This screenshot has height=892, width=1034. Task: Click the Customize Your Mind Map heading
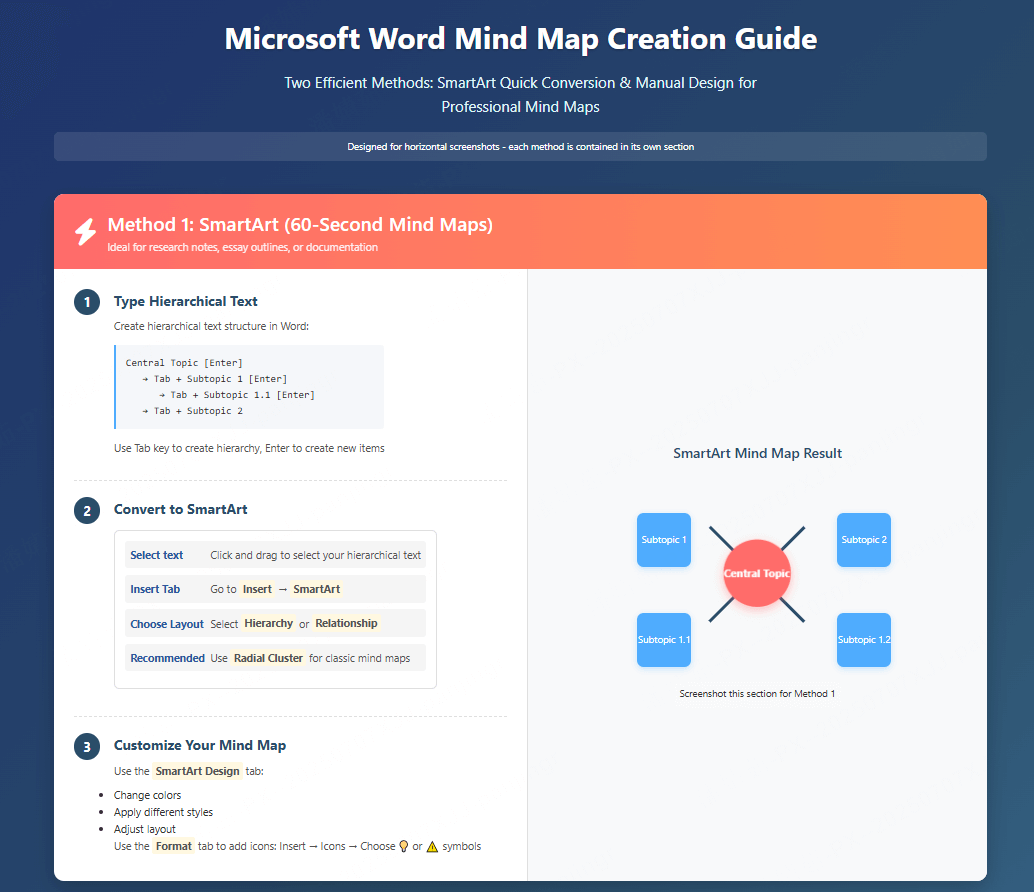click(x=200, y=746)
